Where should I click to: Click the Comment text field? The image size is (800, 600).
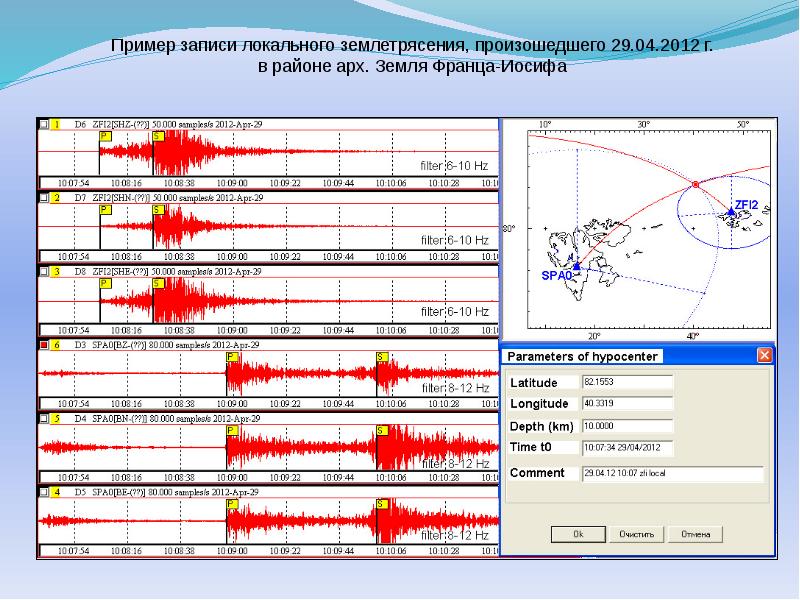pyautogui.click(x=673, y=473)
